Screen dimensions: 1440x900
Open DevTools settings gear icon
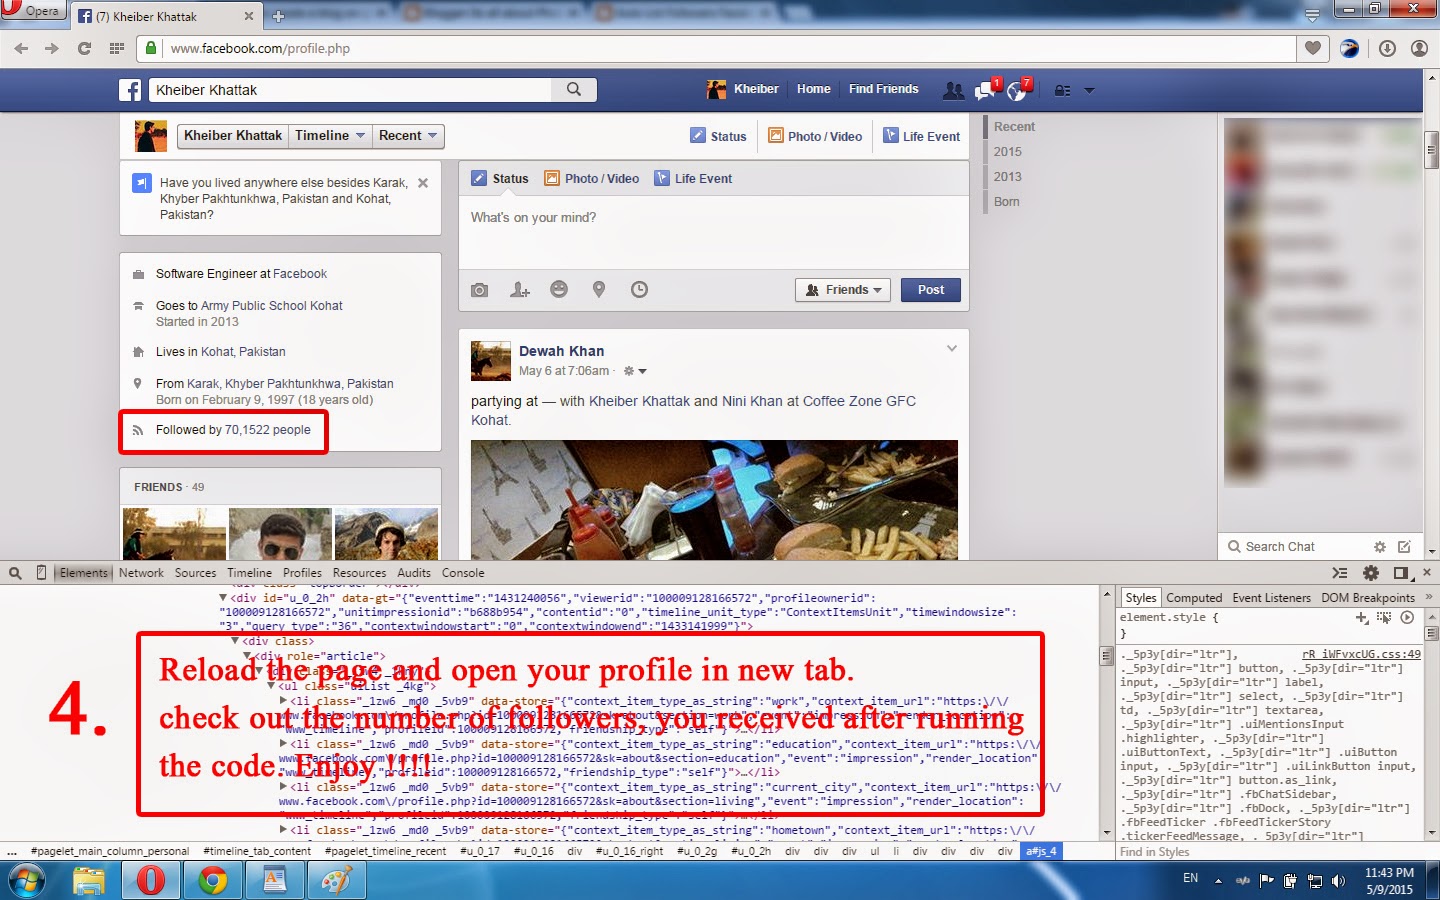(x=1370, y=573)
